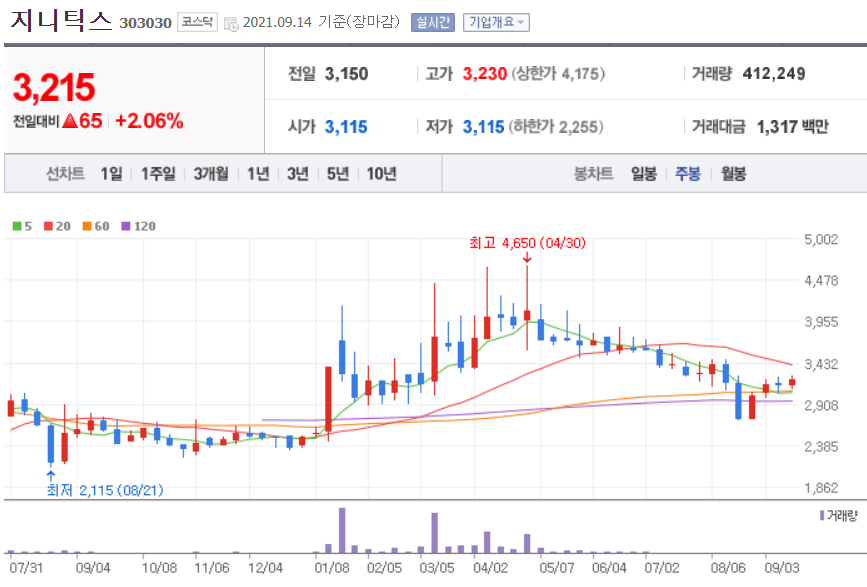Click the 코스닥 market badge next to the stock code
Viewport: 867px width, 587px height.
pyautogui.click(x=197, y=20)
